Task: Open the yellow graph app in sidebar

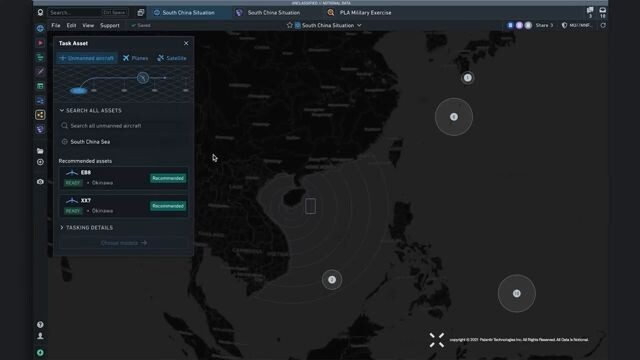Action: 40,115
